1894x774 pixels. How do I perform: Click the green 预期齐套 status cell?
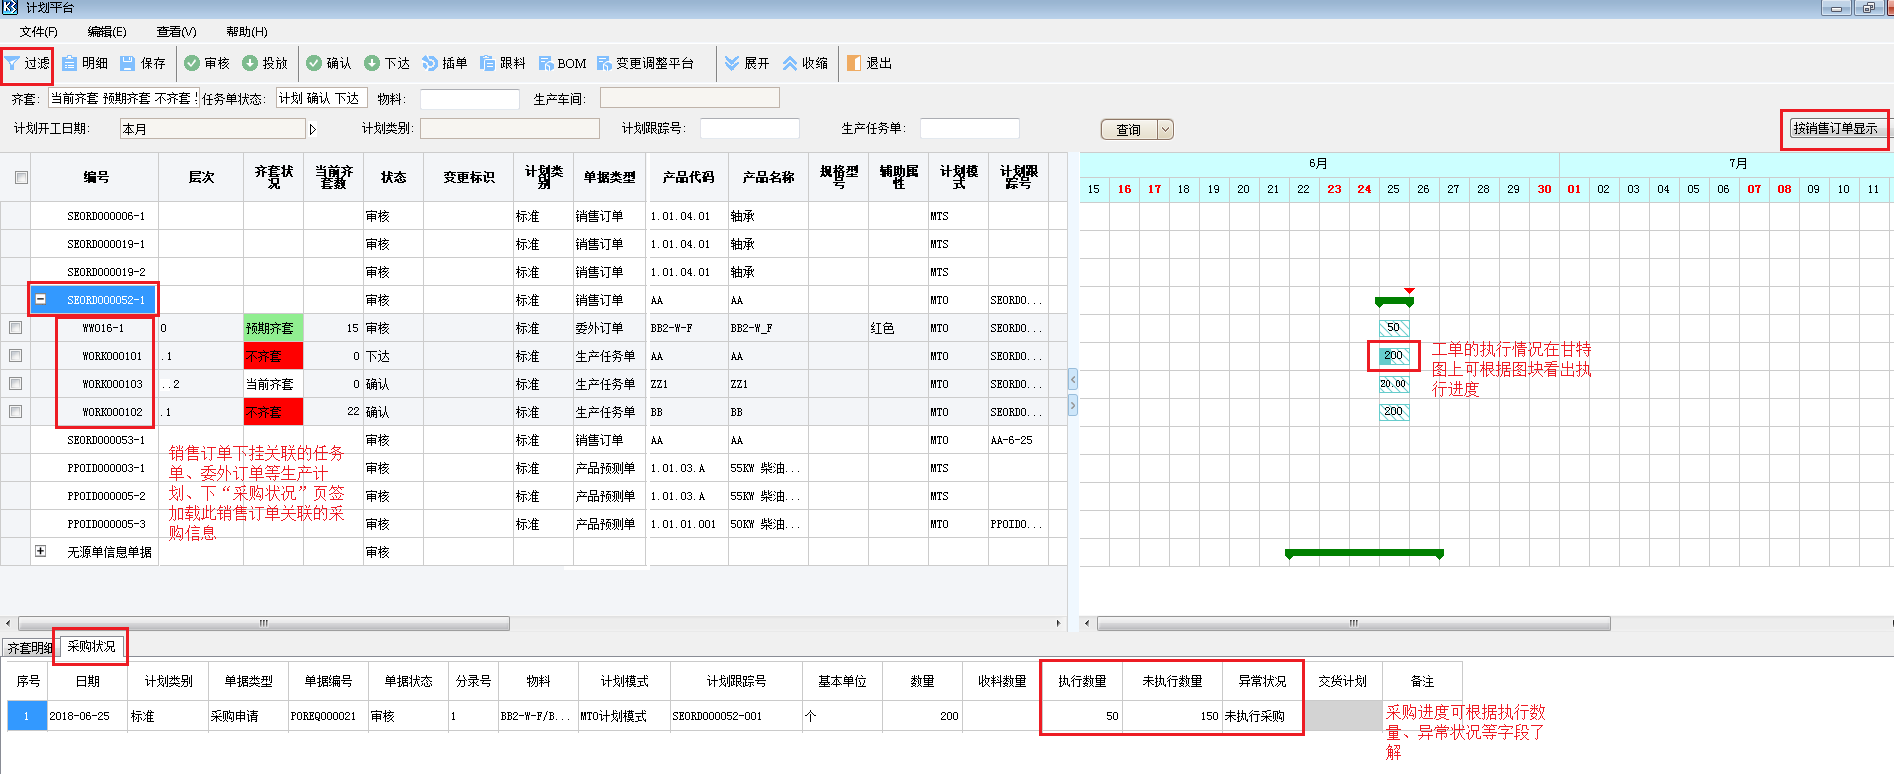pyautogui.click(x=273, y=328)
